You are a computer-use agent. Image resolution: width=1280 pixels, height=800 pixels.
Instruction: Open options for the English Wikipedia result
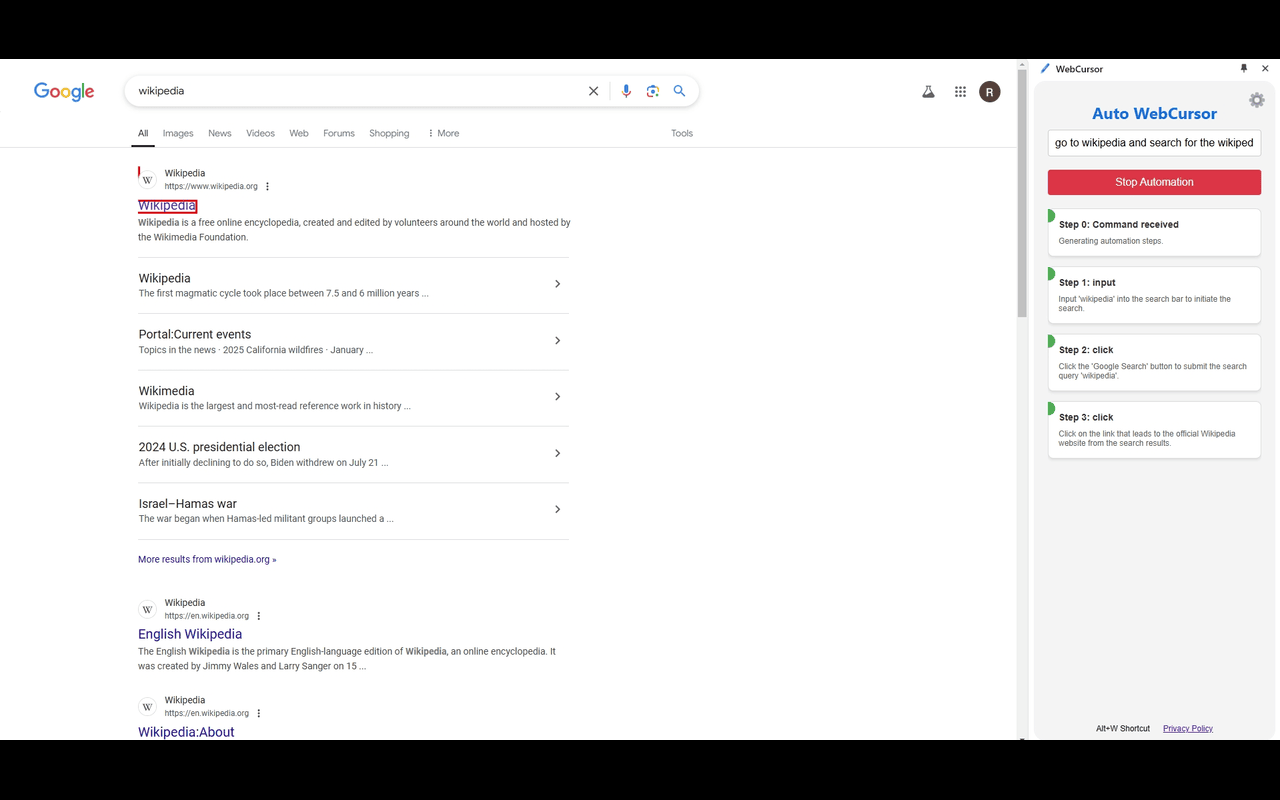pos(259,616)
